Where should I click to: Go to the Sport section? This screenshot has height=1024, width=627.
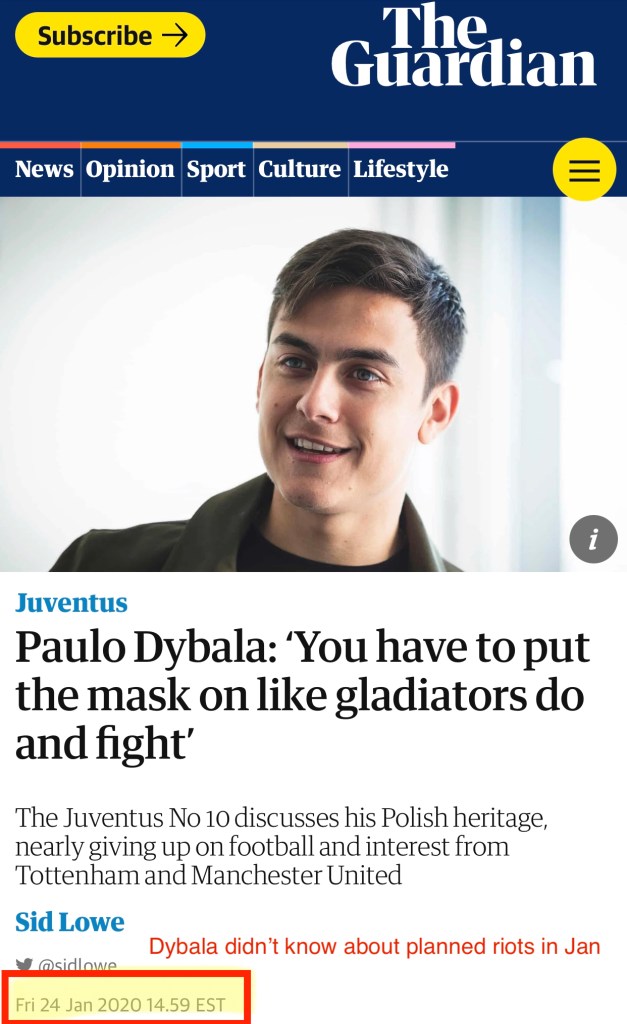(216, 169)
